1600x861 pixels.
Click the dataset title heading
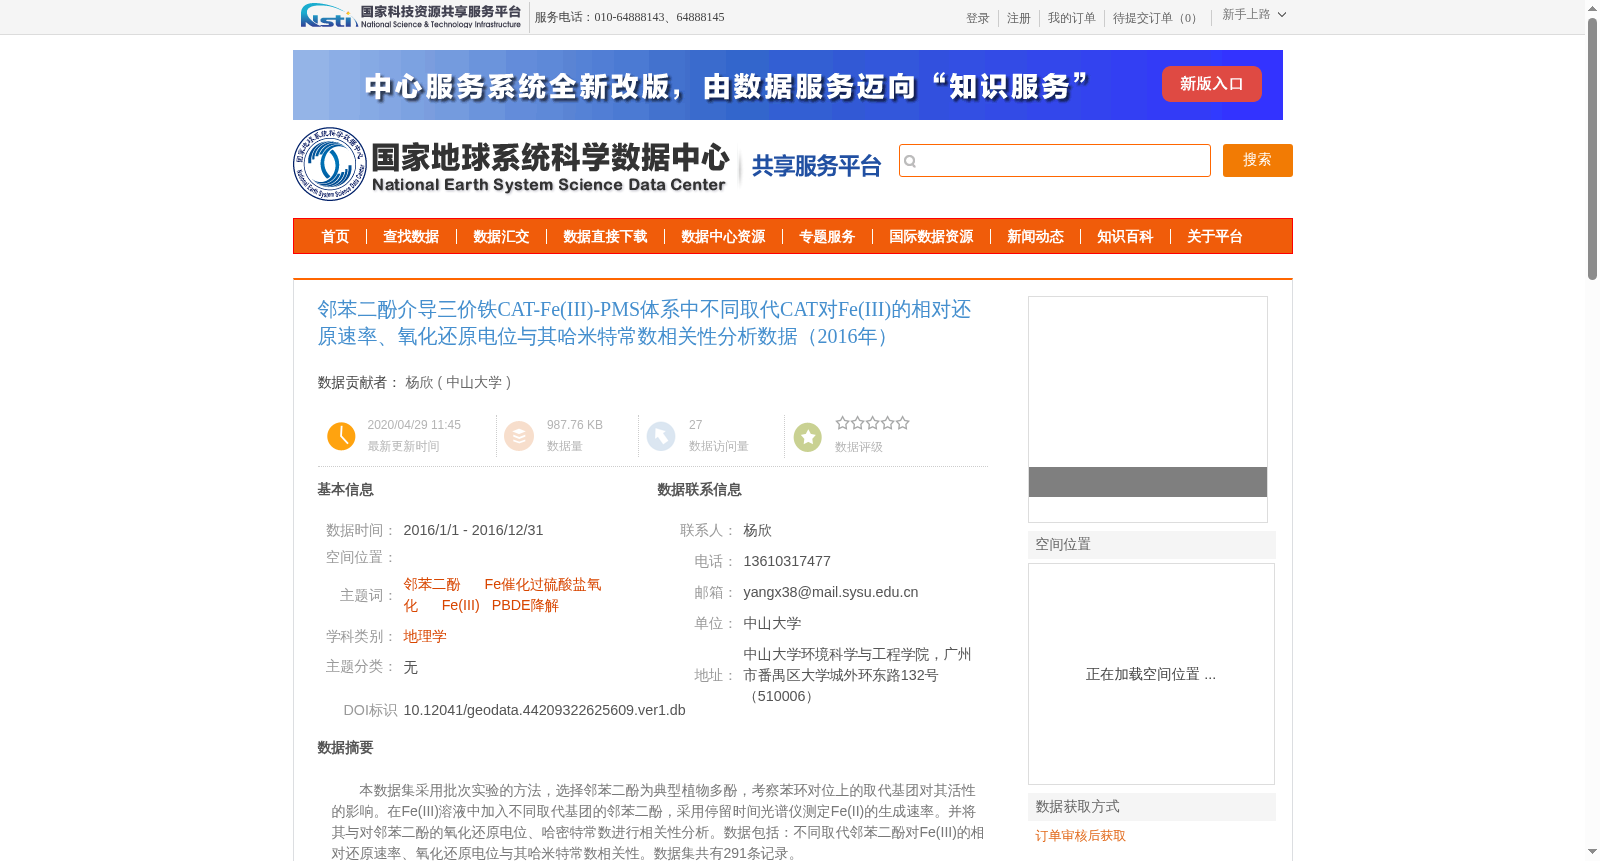(x=645, y=323)
